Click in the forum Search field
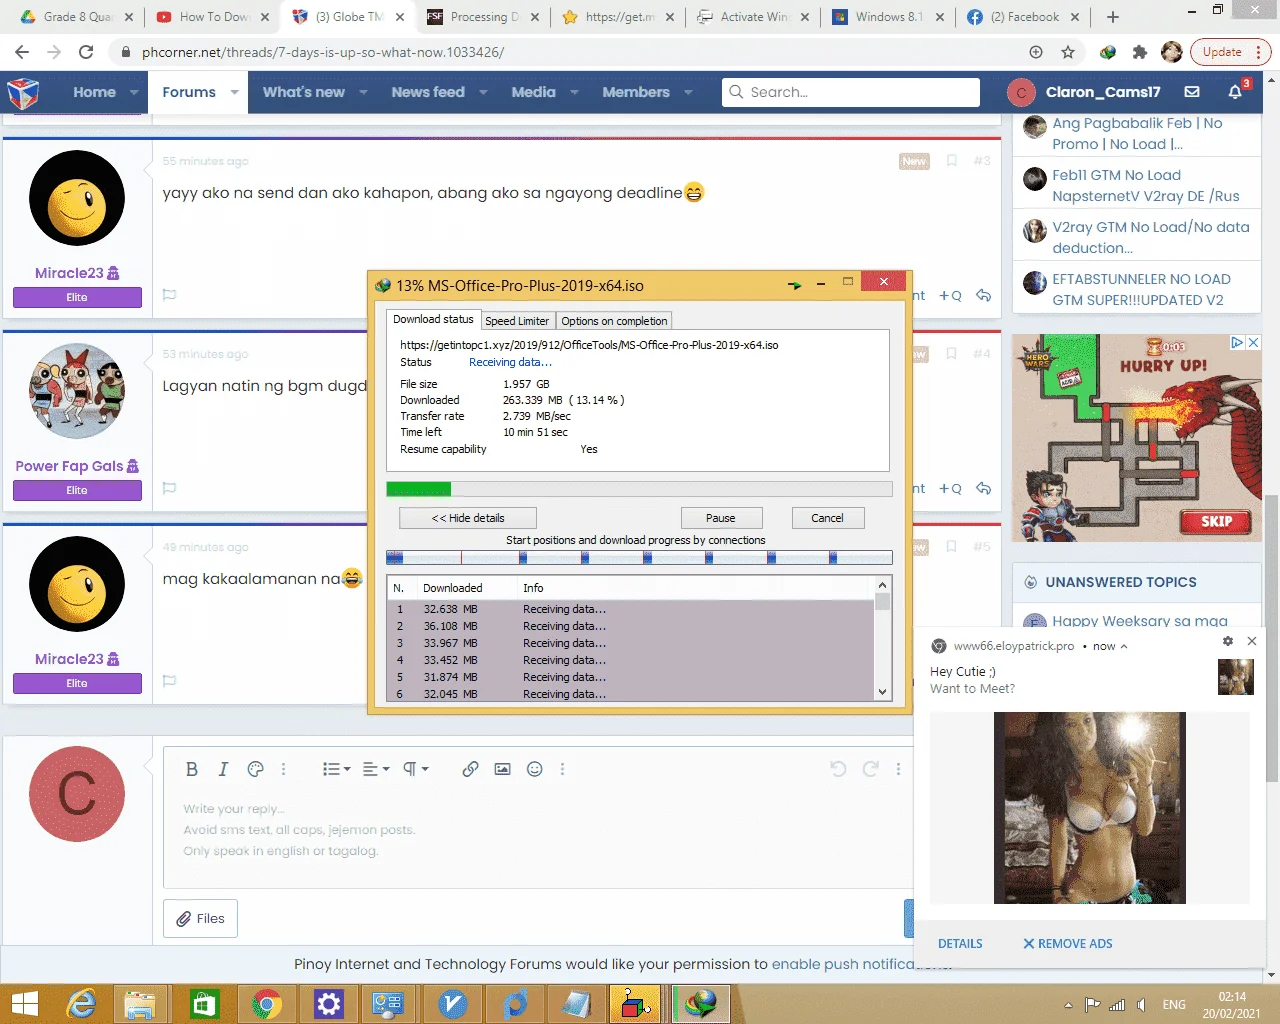1280x1024 pixels. (851, 92)
